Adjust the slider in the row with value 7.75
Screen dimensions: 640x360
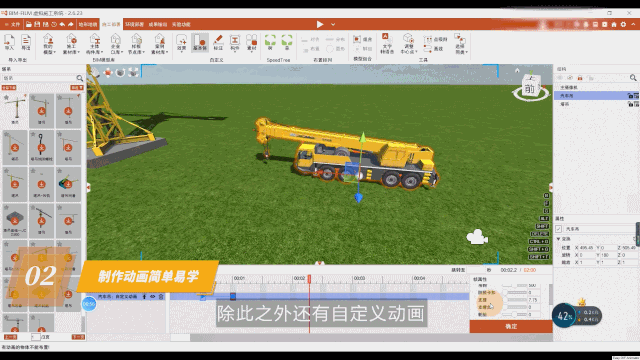[514, 300]
